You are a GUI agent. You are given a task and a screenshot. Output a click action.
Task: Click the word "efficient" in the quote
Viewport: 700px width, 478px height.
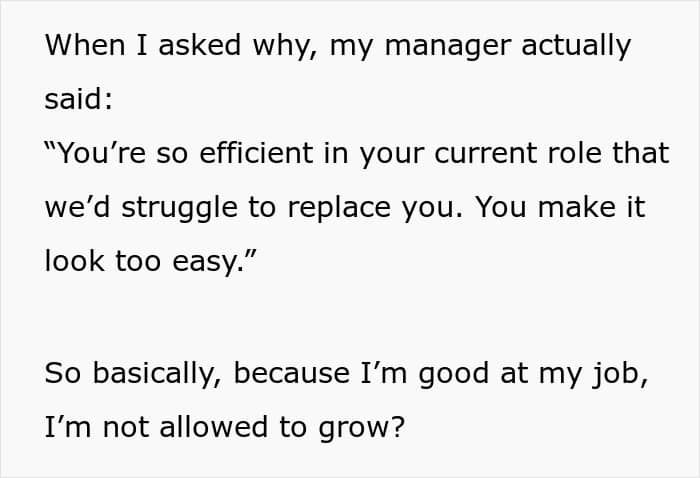256,152
